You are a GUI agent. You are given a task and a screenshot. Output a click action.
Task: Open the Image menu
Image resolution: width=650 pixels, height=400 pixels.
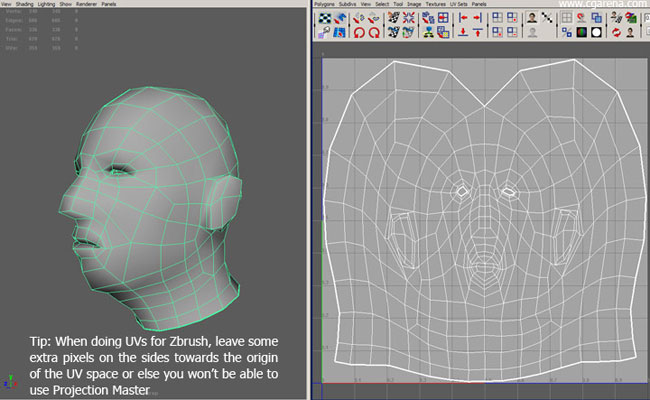point(414,4)
